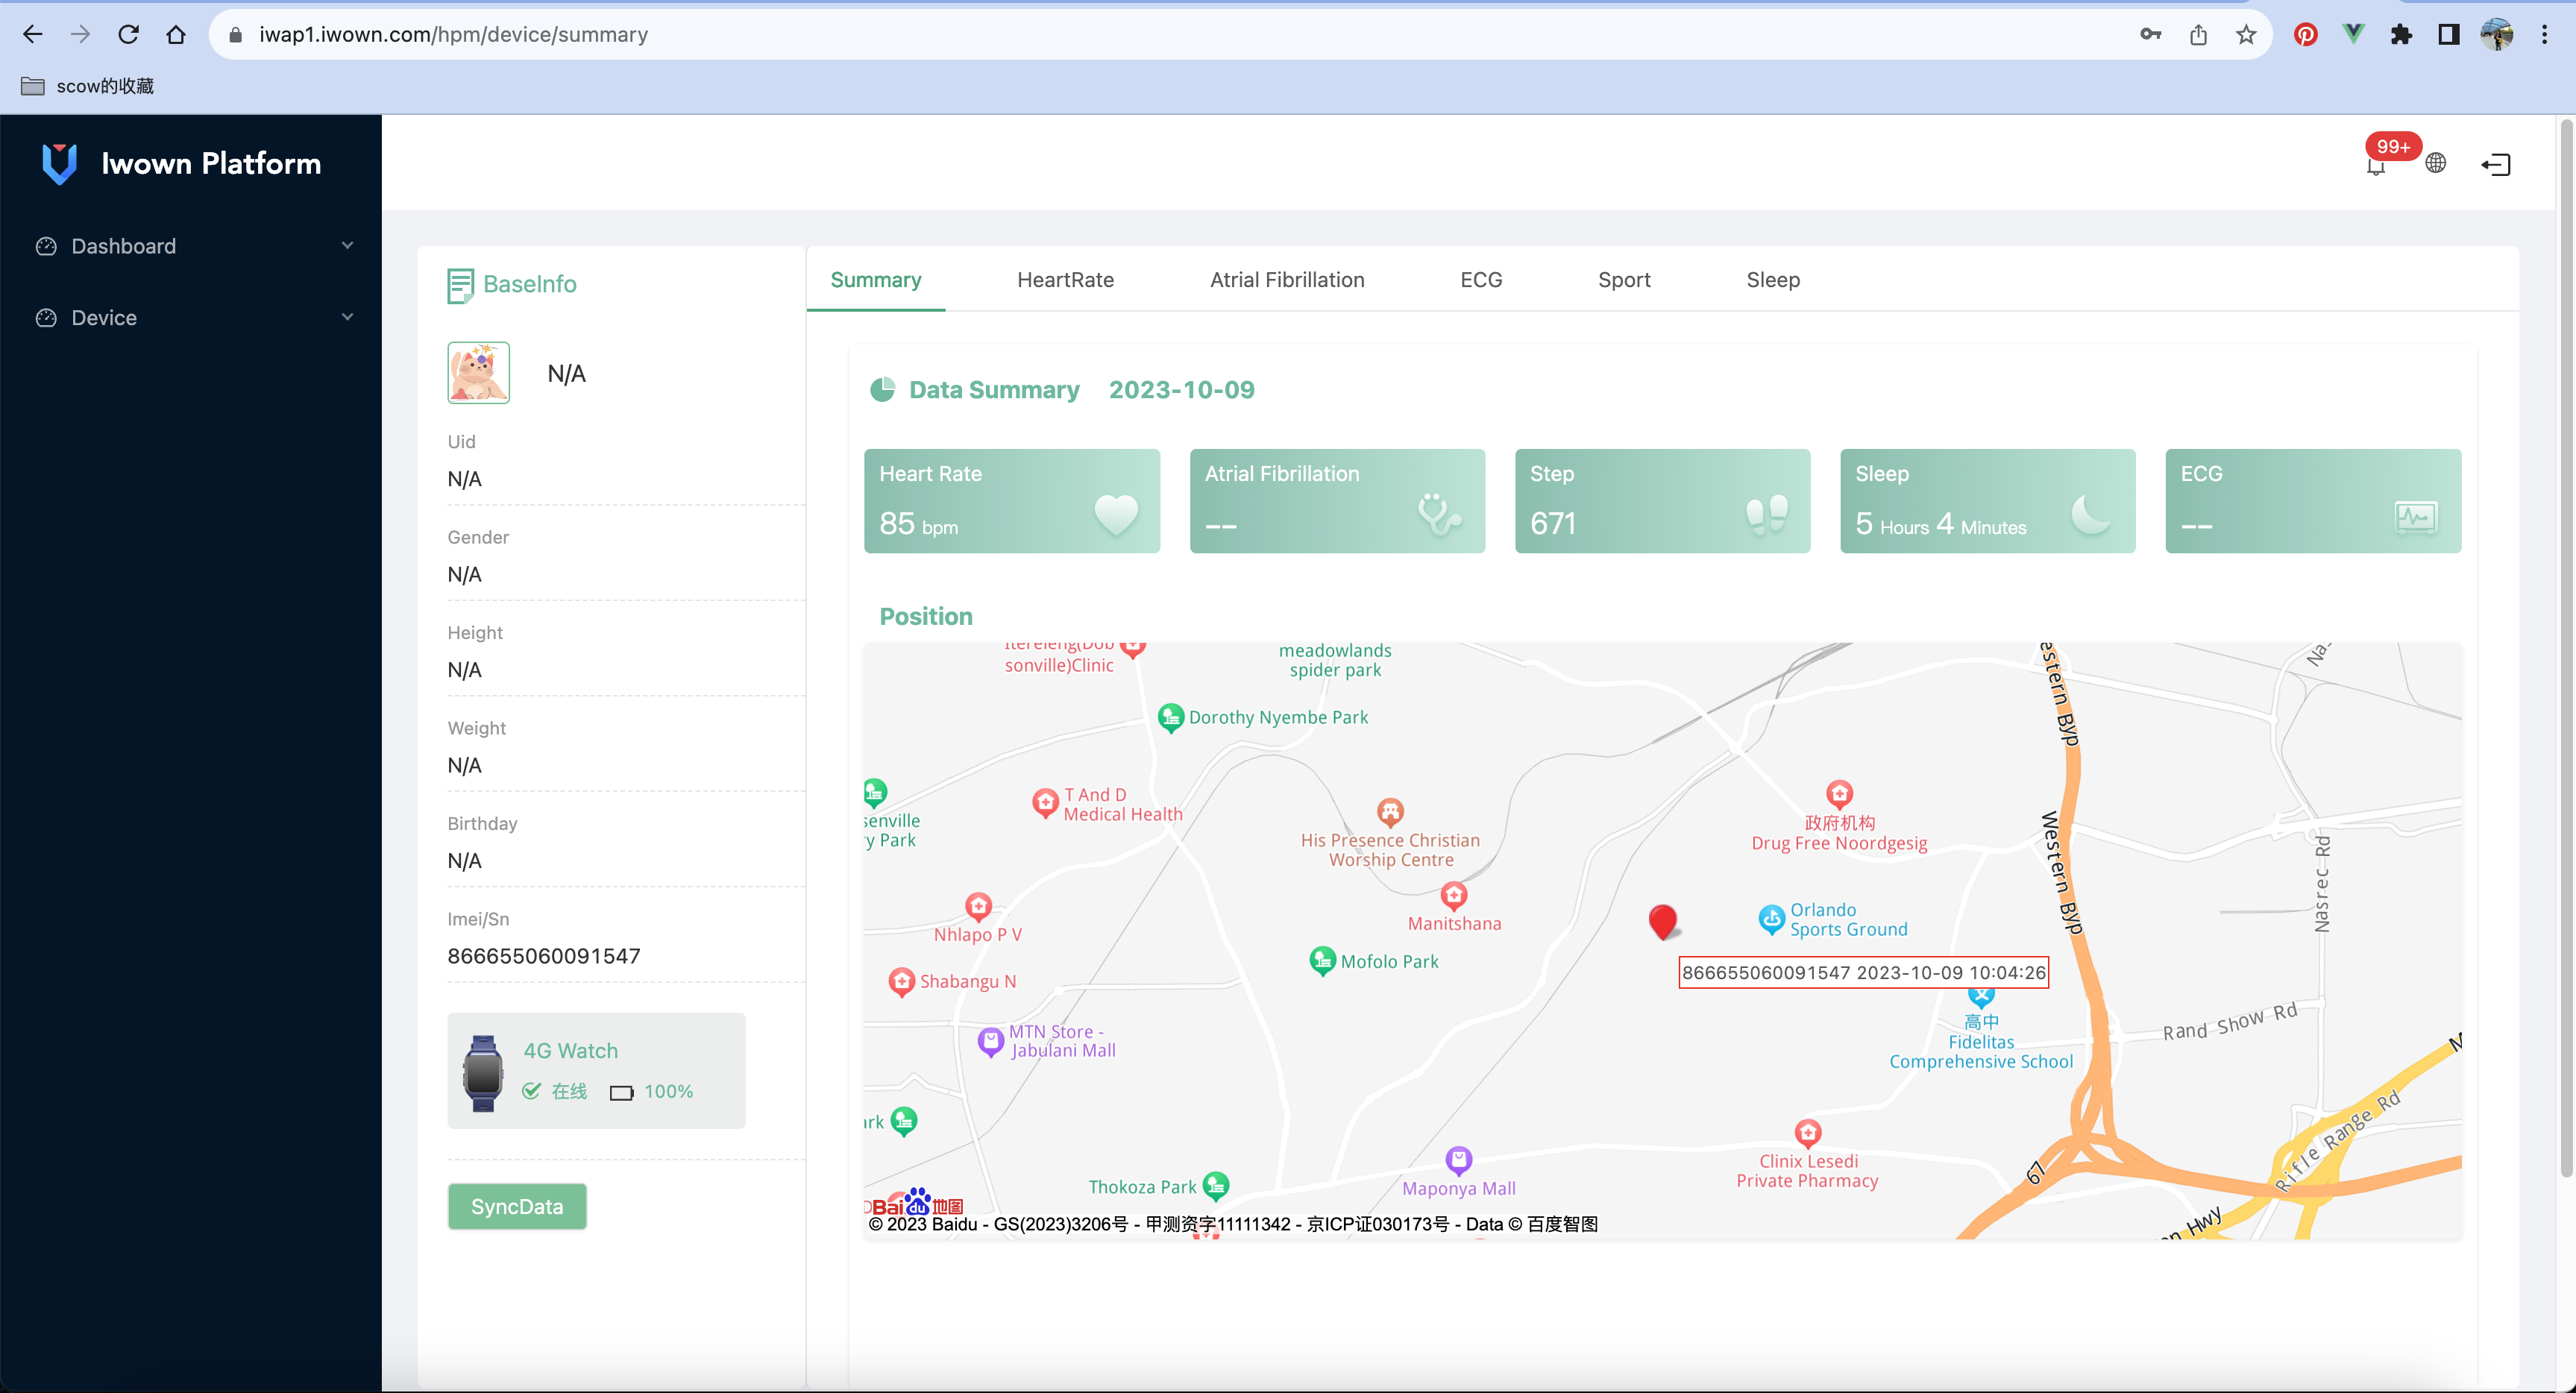Click the Heart Rate card heart icon
The width and height of the screenshot is (2576, 1393).
click(1116, 516)
